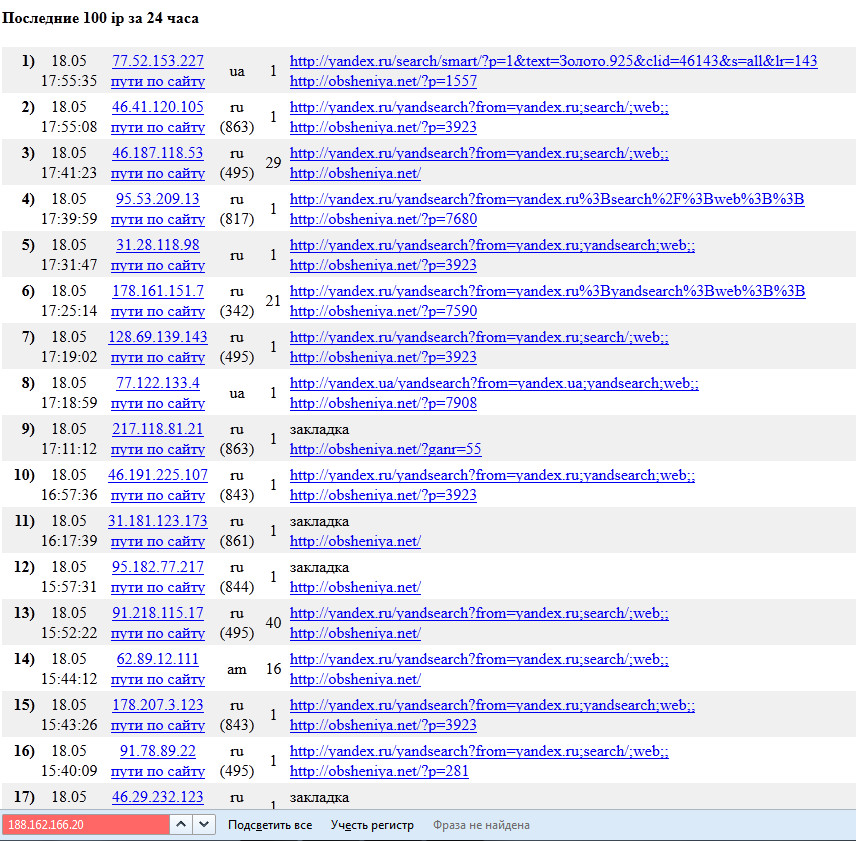
Task: Open IP address 77.122.133.4 link
Action: pos(158,383)
